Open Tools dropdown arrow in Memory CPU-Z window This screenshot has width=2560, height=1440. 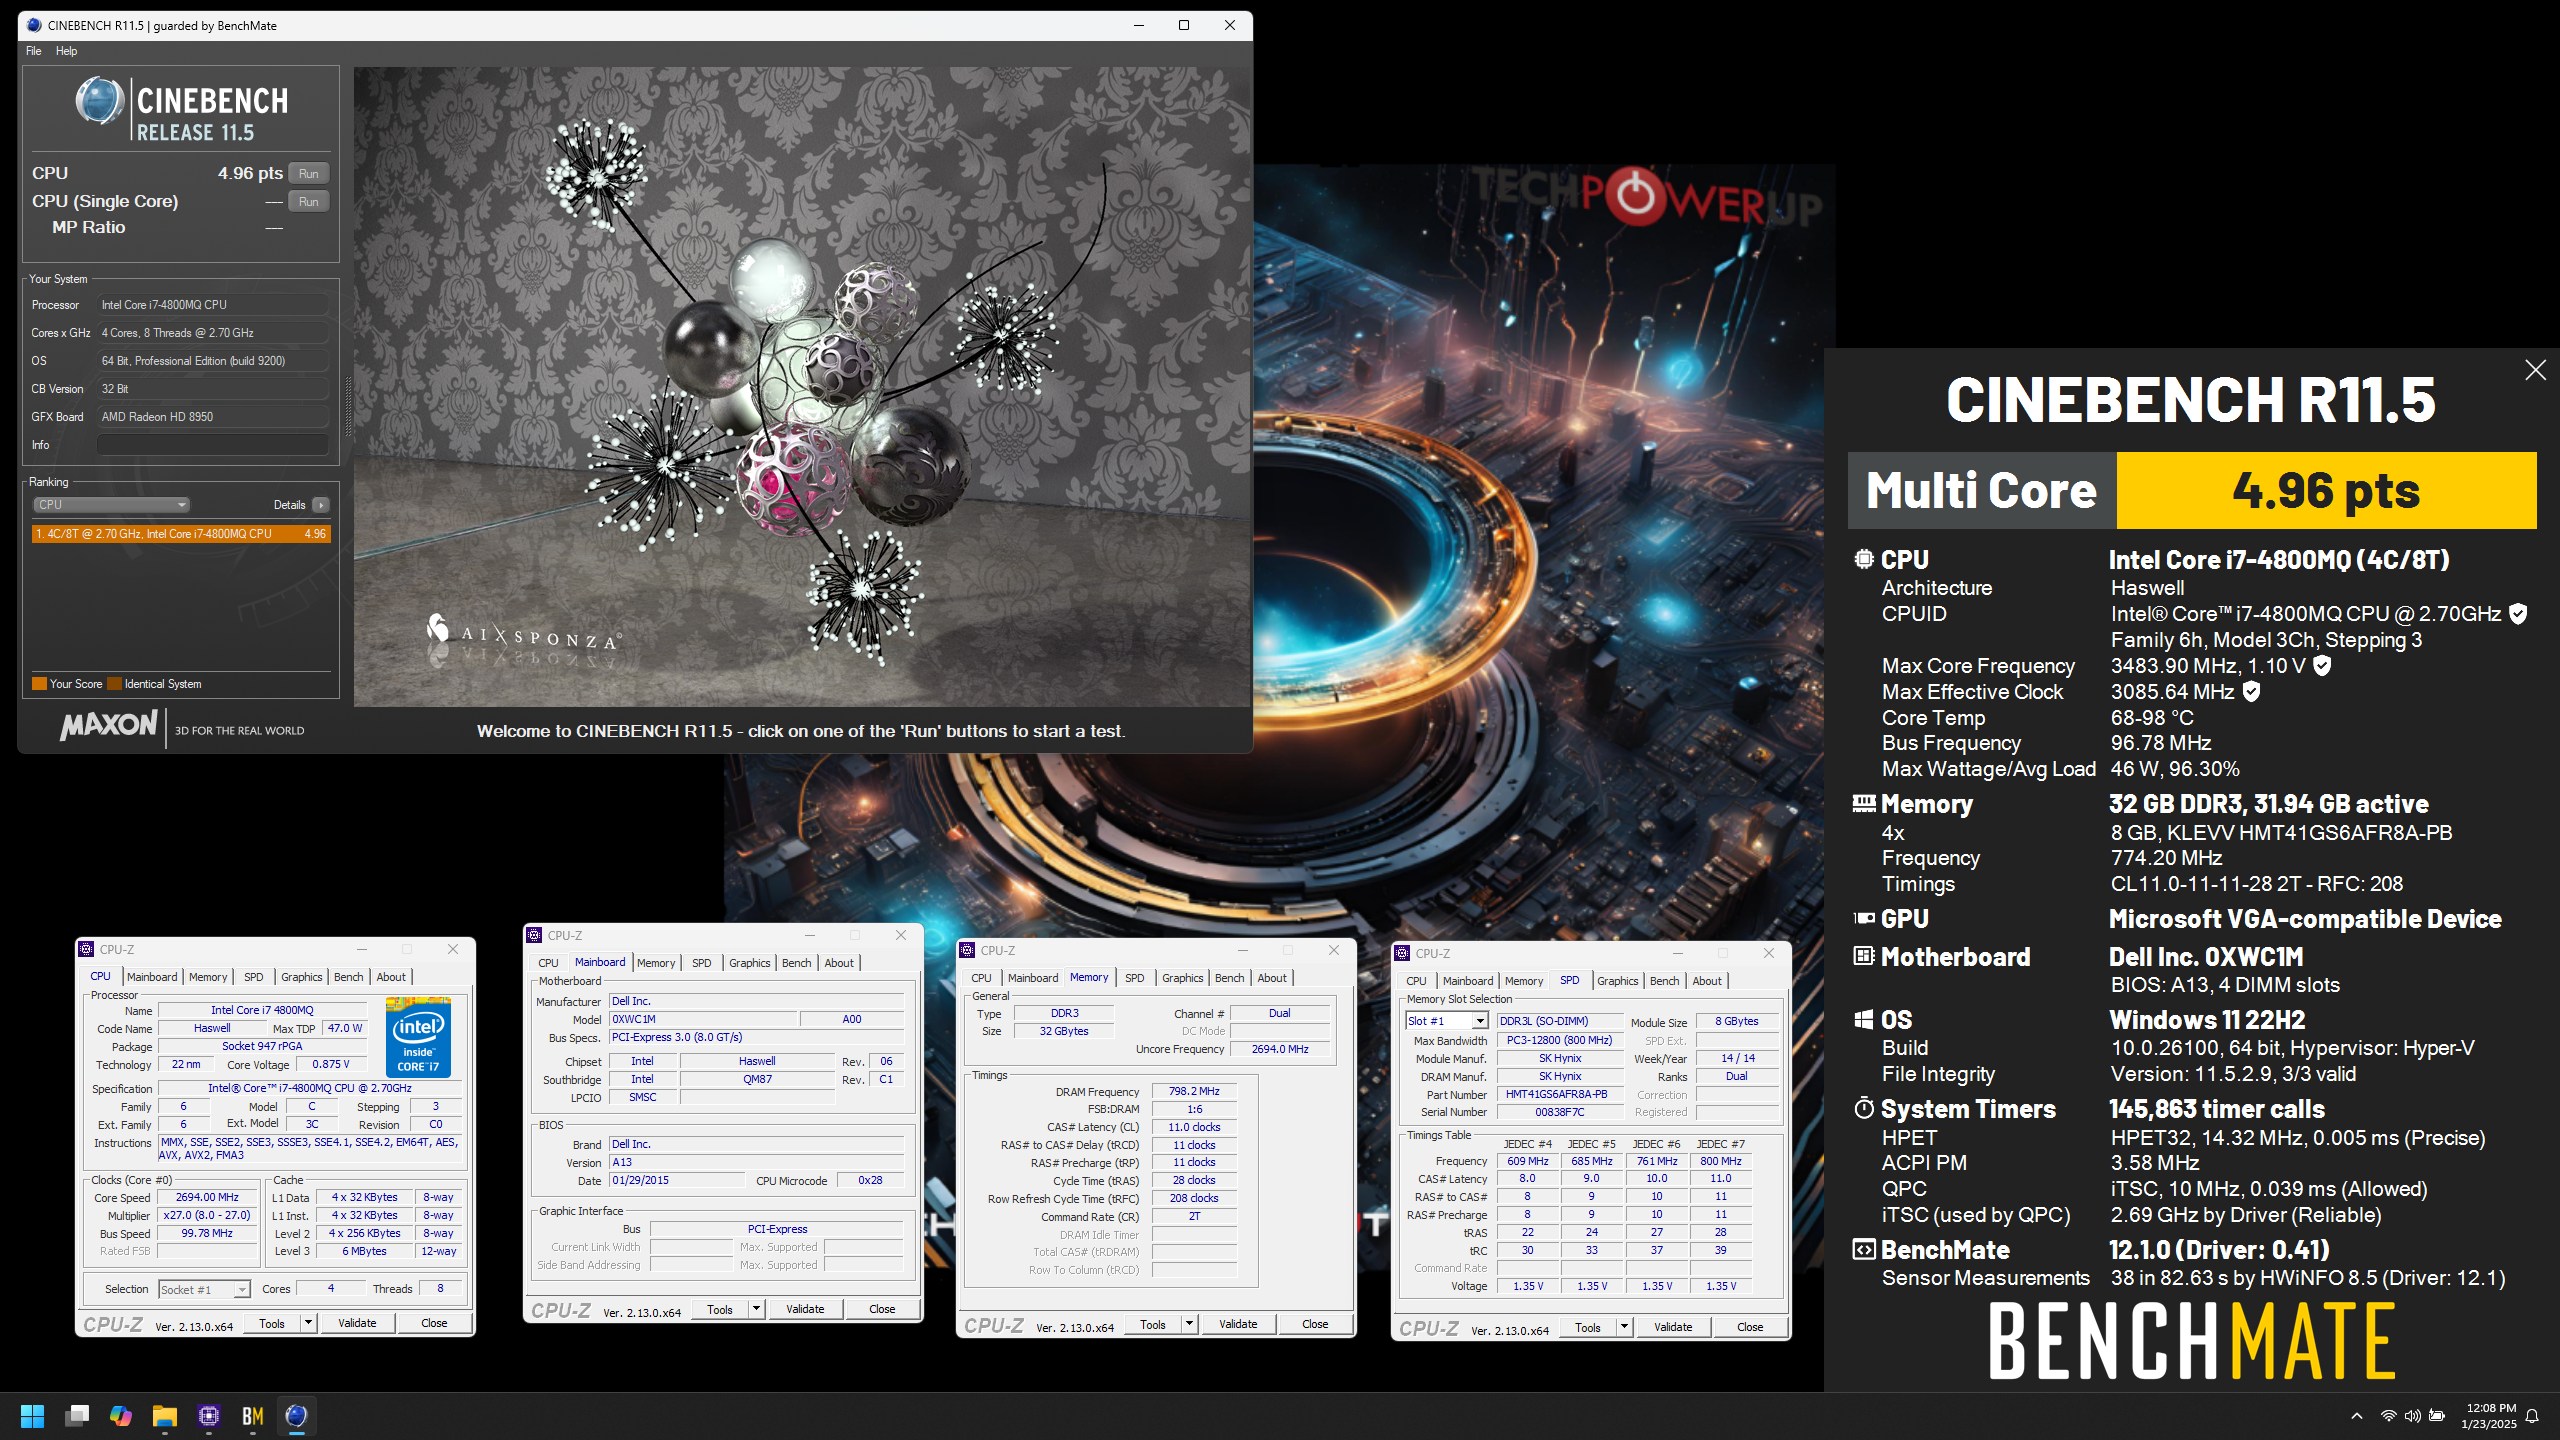pos(1190,1324)
